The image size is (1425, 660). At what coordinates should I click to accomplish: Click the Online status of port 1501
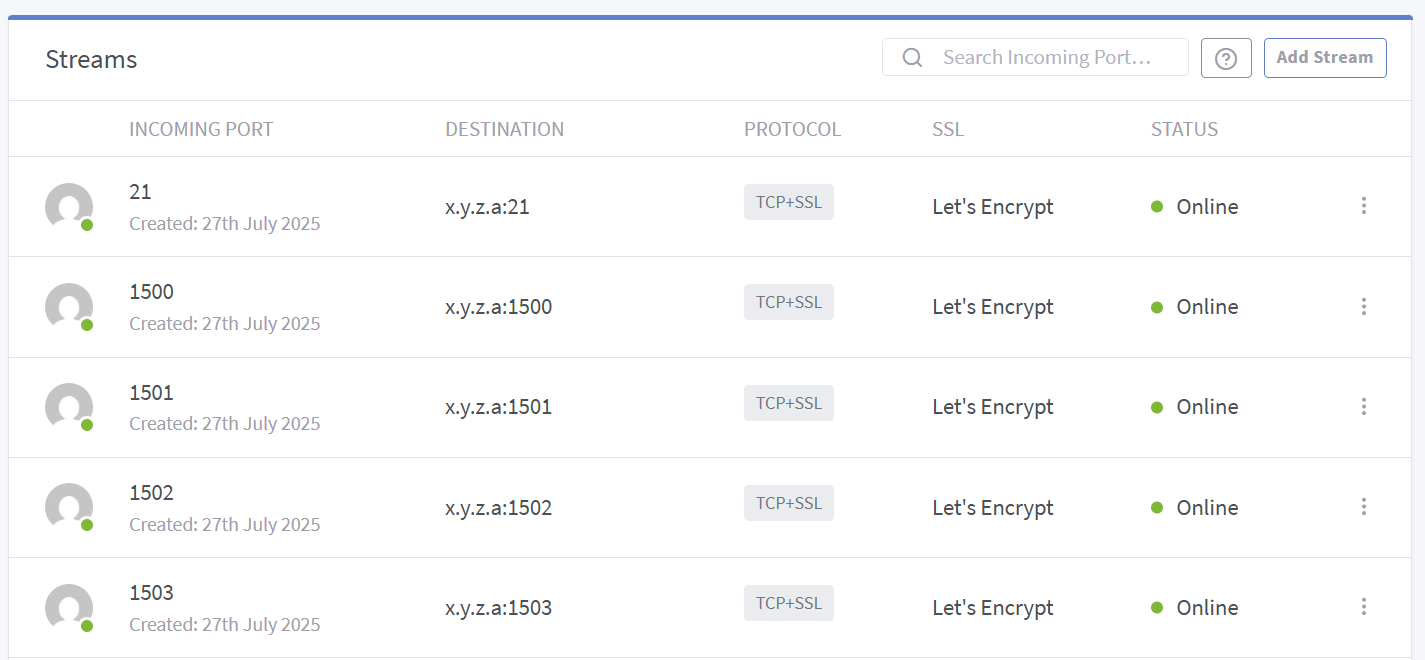pyautogui.click(x=1206, y=407)
